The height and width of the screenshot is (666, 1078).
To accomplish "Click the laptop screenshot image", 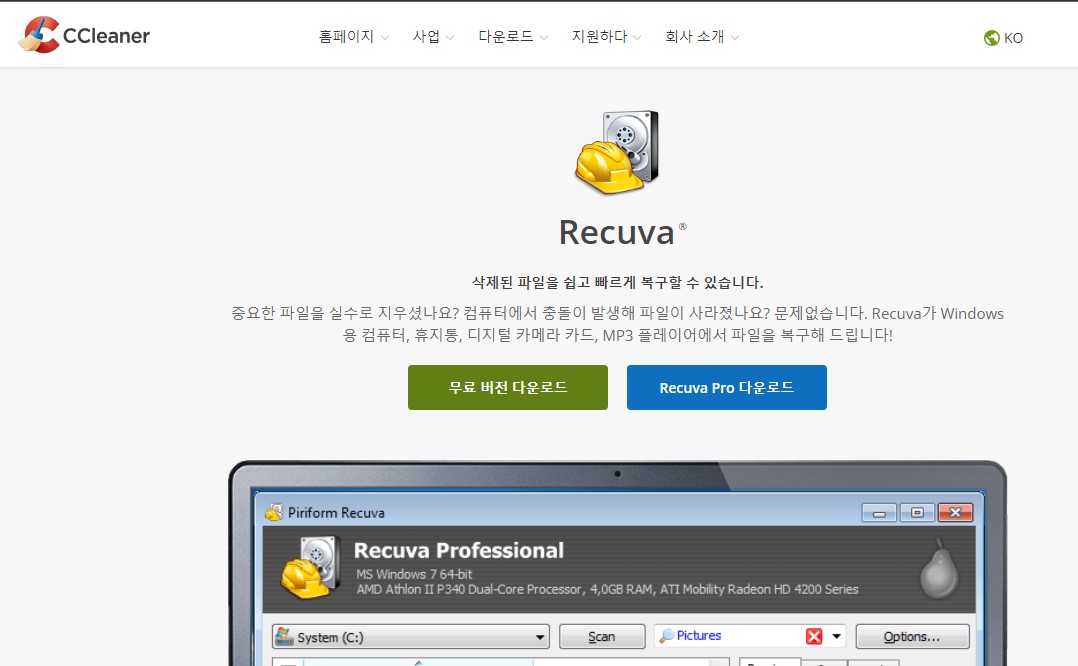I will click(x=617, y=564).
